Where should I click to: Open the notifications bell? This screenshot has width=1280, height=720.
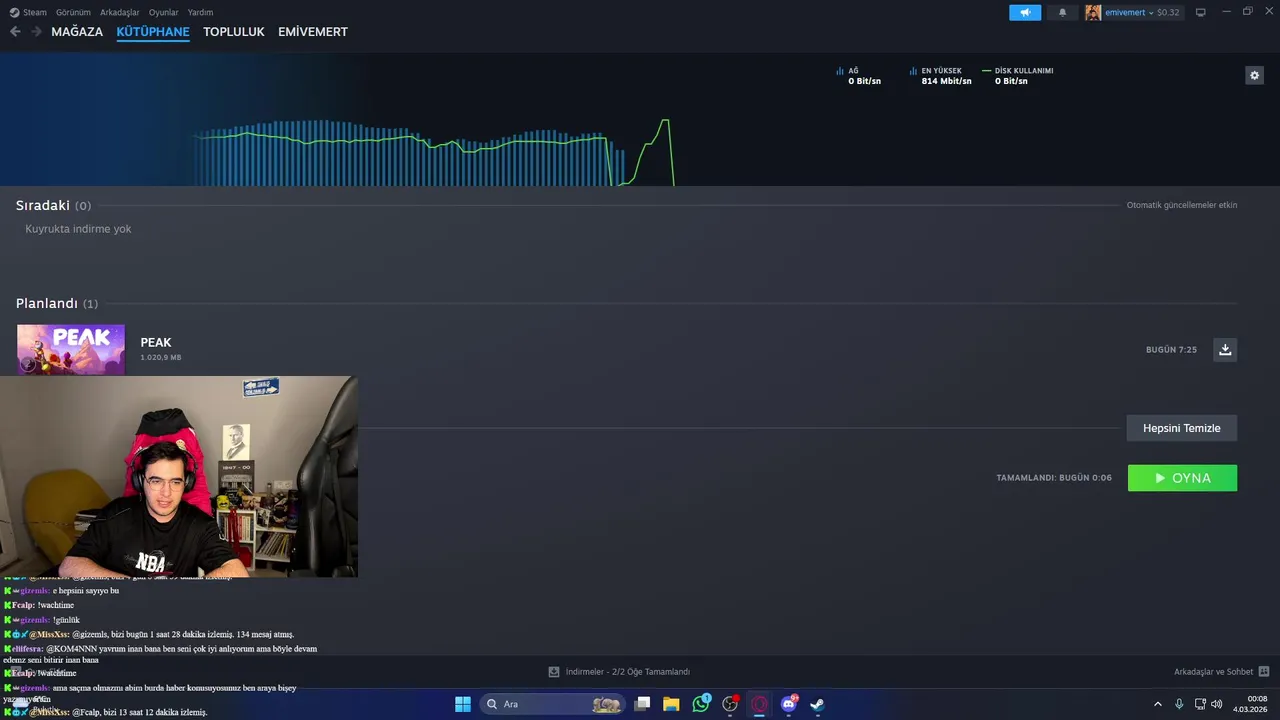1062,12
